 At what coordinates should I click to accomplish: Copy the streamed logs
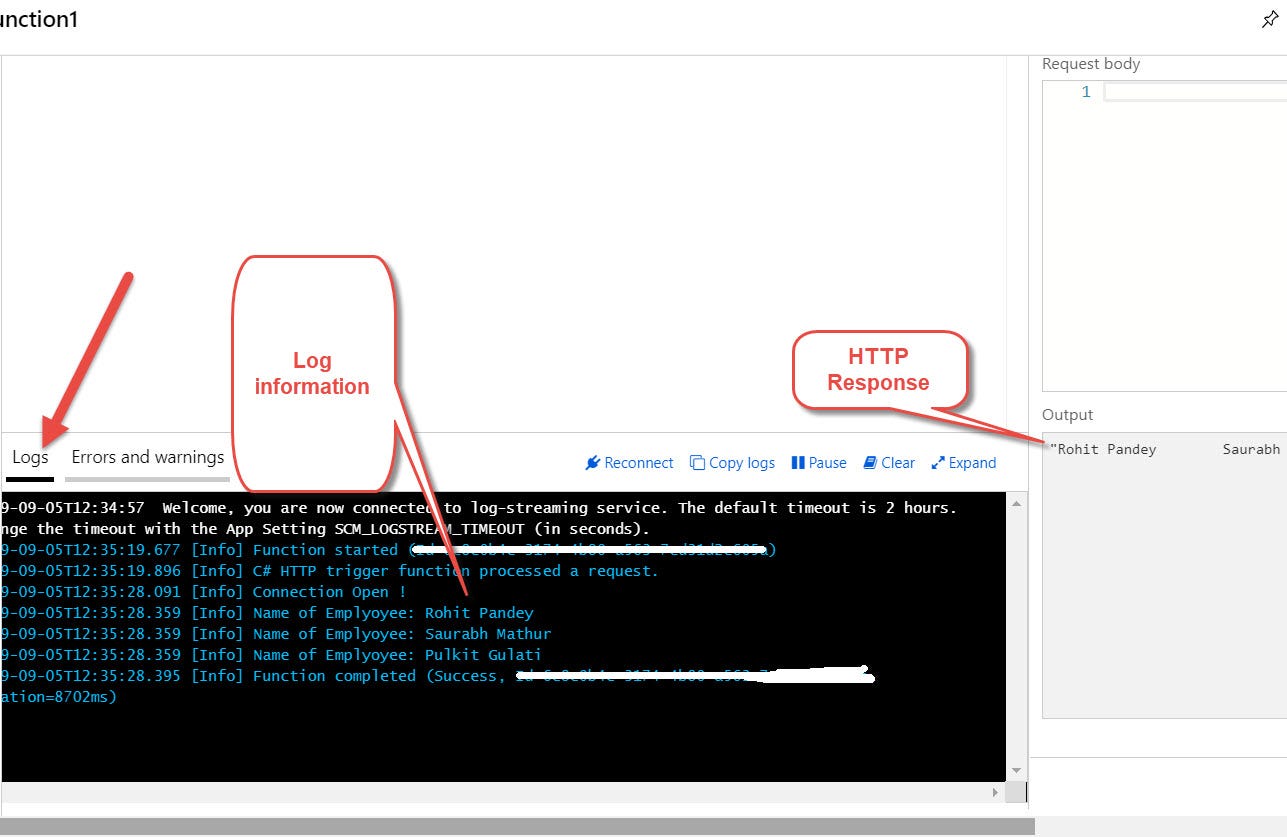coord(732,462)
